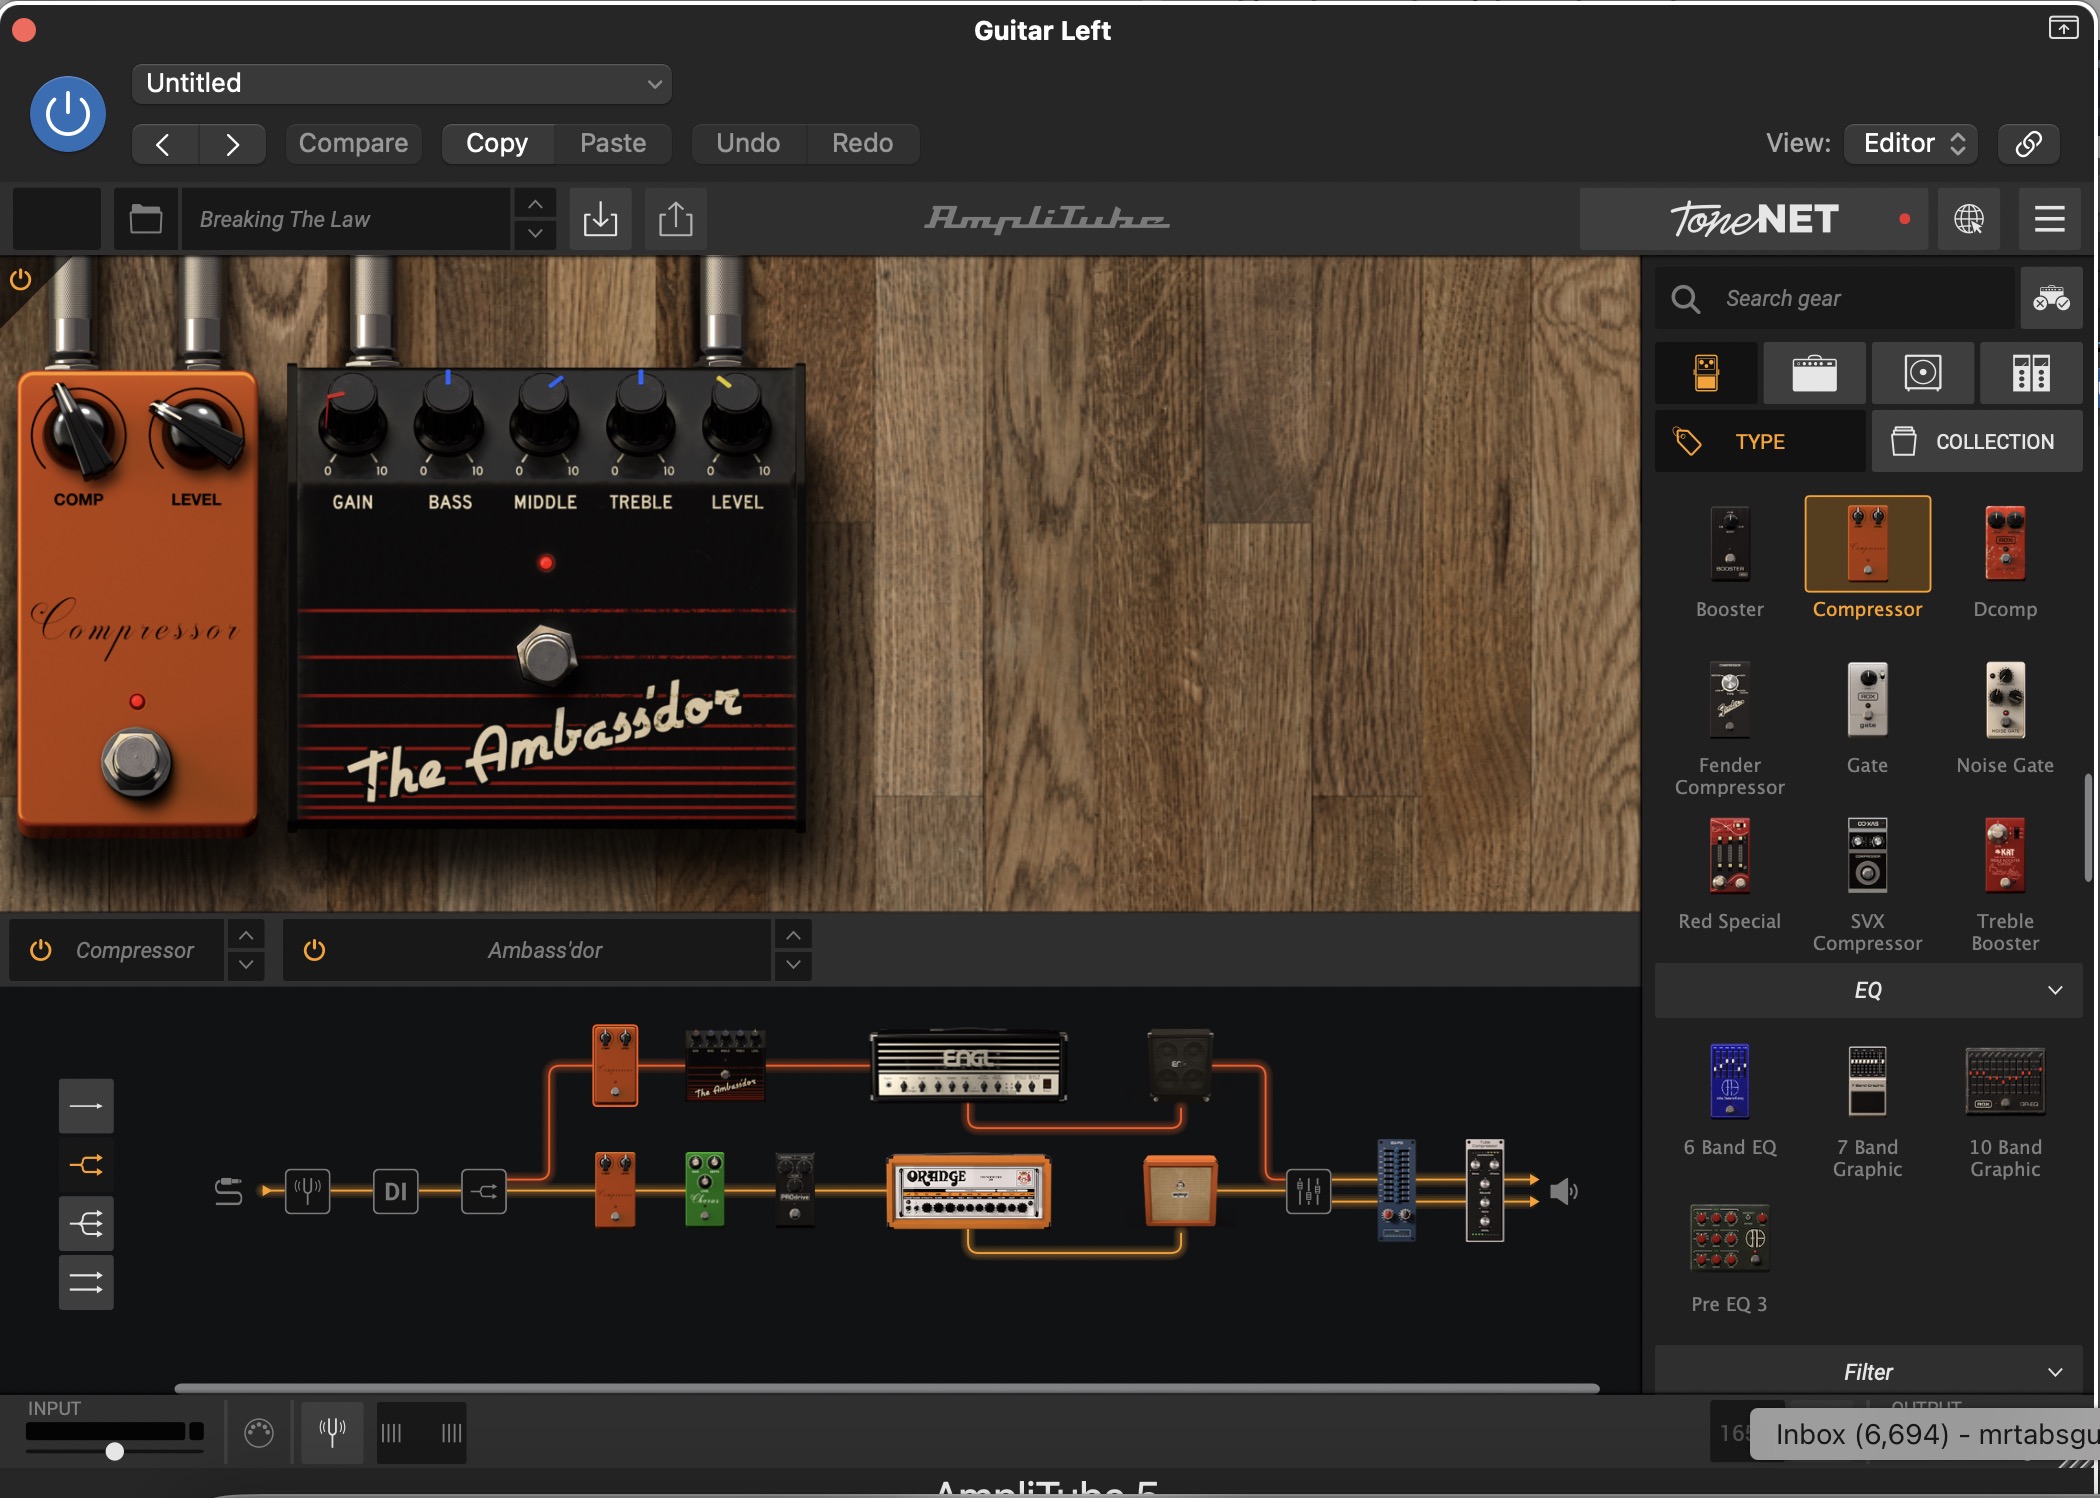The height and width of the screenshot is (1498, 2100).
Task: Click the export share icon
Action: (676, 219)
